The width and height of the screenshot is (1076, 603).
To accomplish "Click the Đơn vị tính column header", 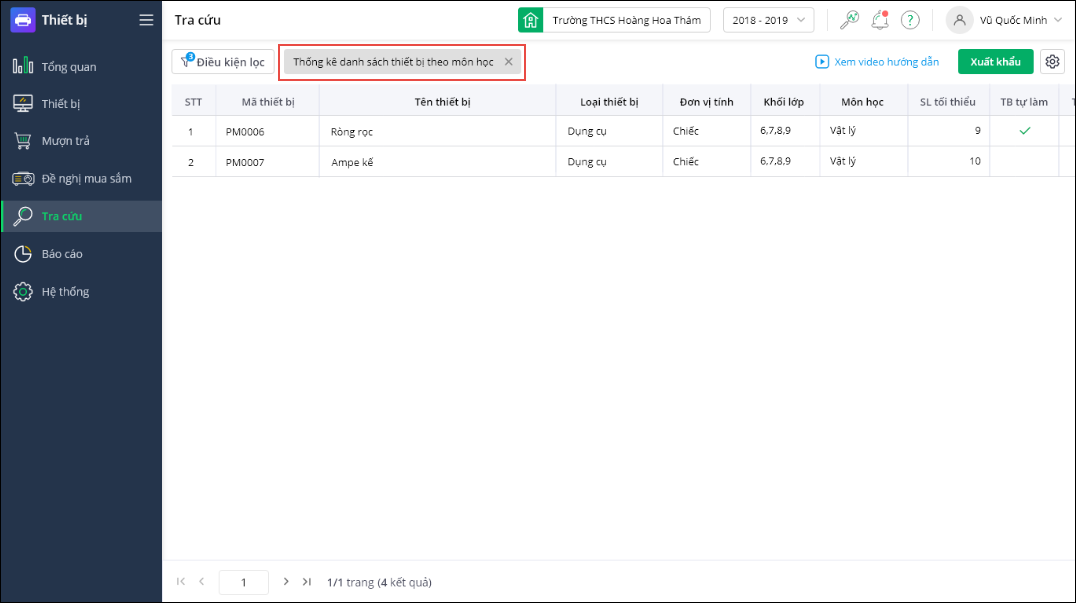I will coord(707,102).
